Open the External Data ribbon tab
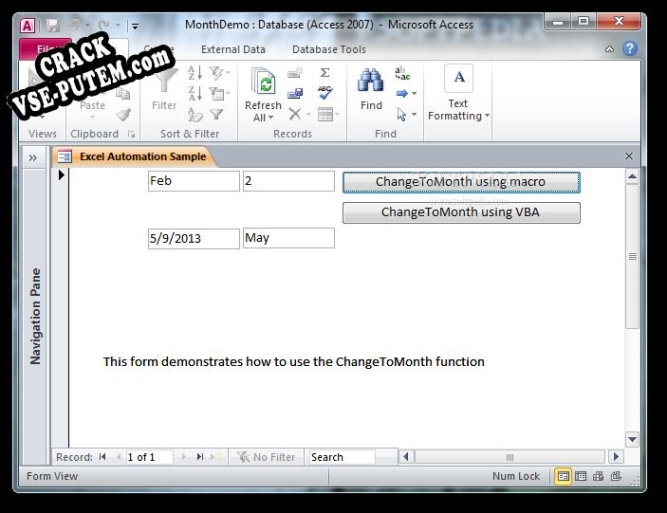Screen dimensions: 667x513 click(x=233, y=49)
